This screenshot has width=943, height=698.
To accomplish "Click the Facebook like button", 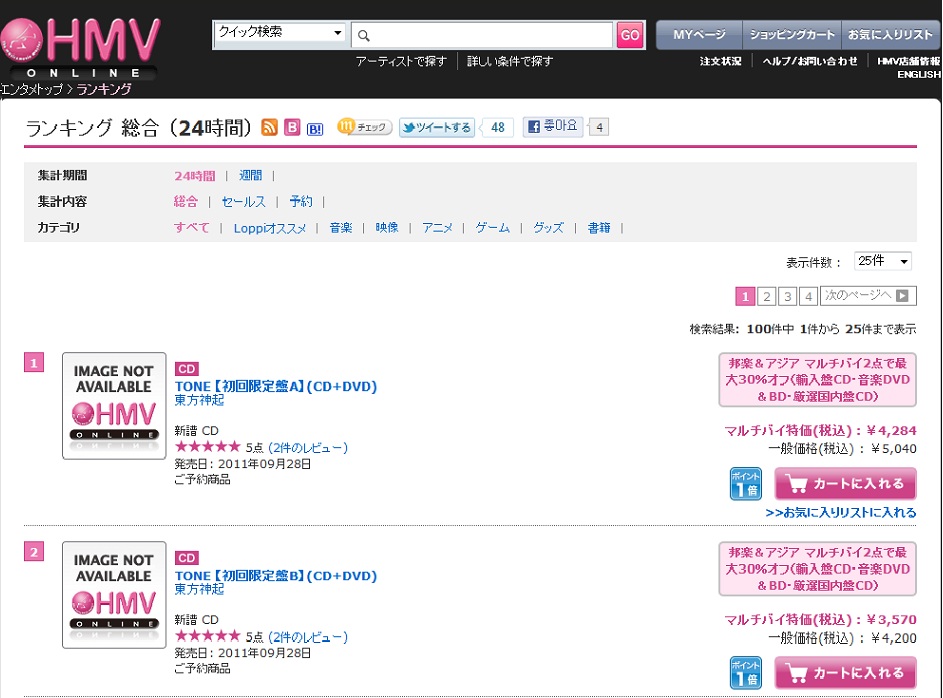I will click(553, 126).
